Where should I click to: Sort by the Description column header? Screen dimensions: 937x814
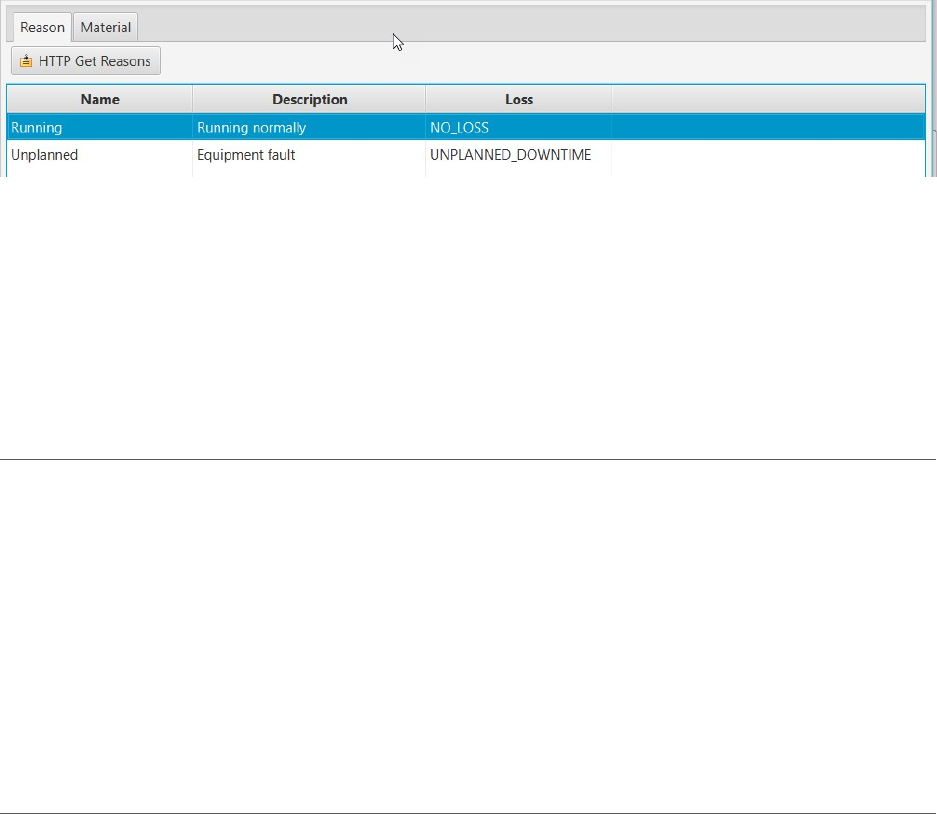pos(309,99)
